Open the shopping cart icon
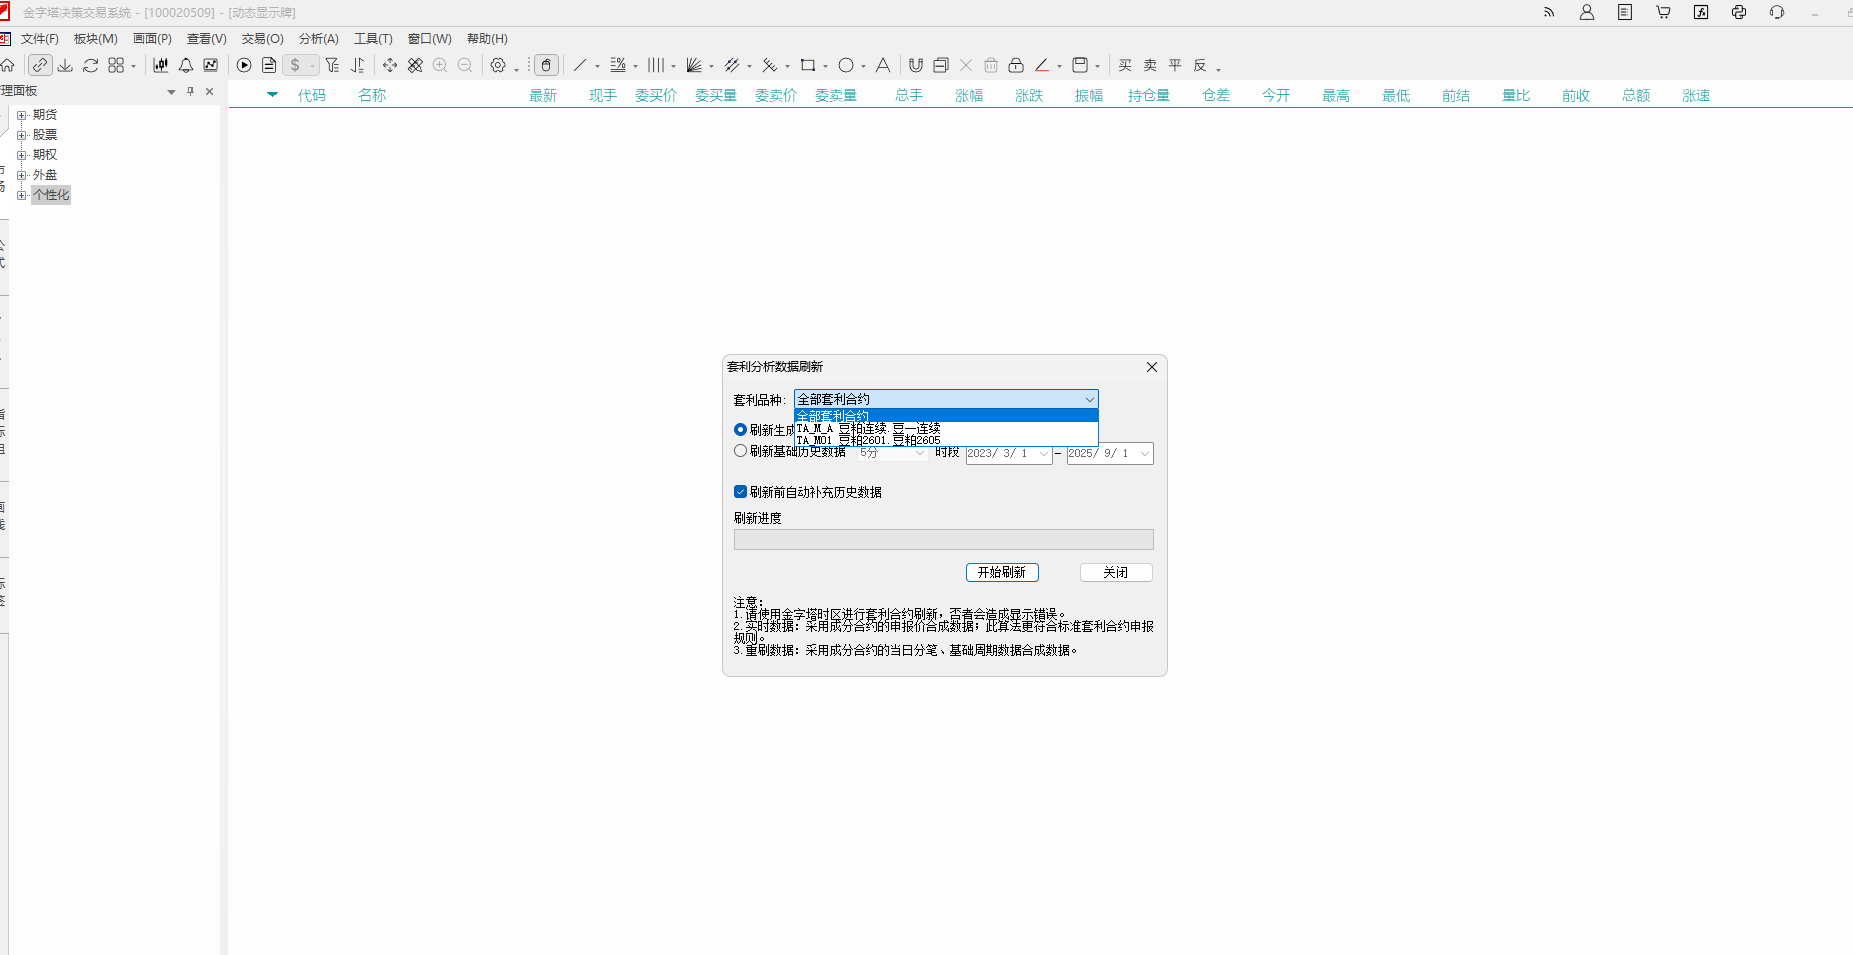The width and height of the screenshot is (1853, 955). pyautogui.click(x=1663, y=12)
